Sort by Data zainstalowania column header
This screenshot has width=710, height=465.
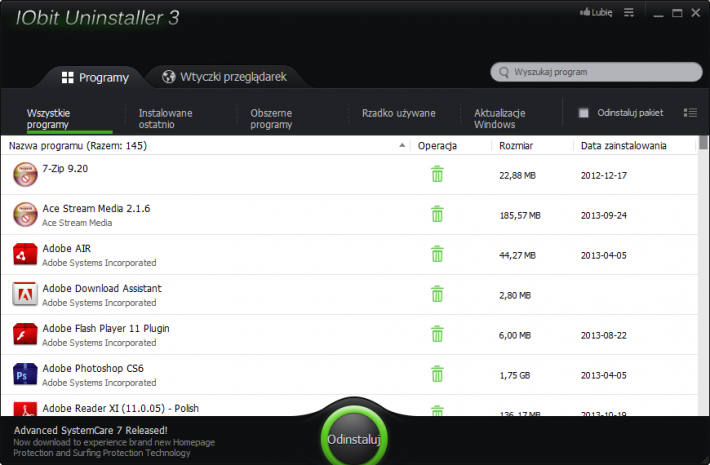click(624, 146)
